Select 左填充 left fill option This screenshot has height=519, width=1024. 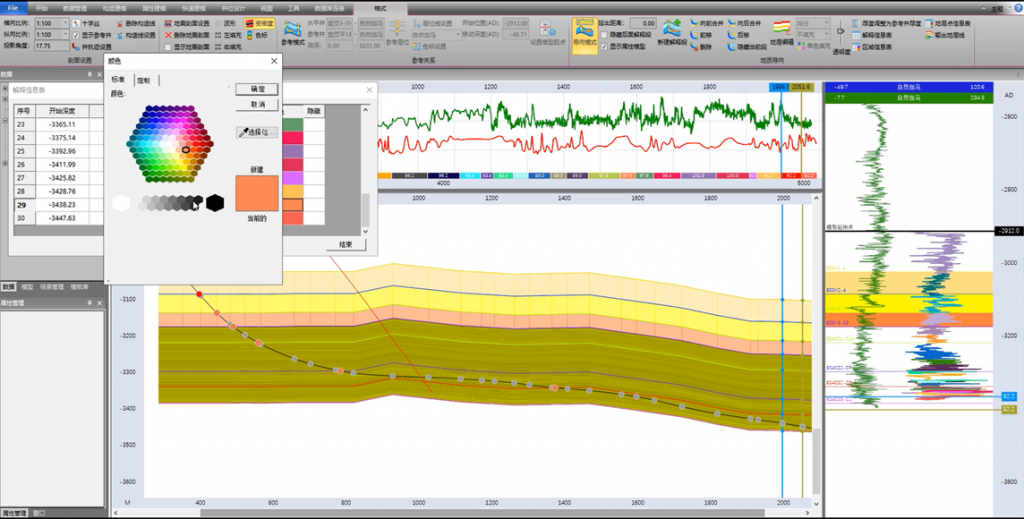click(228, 35)
